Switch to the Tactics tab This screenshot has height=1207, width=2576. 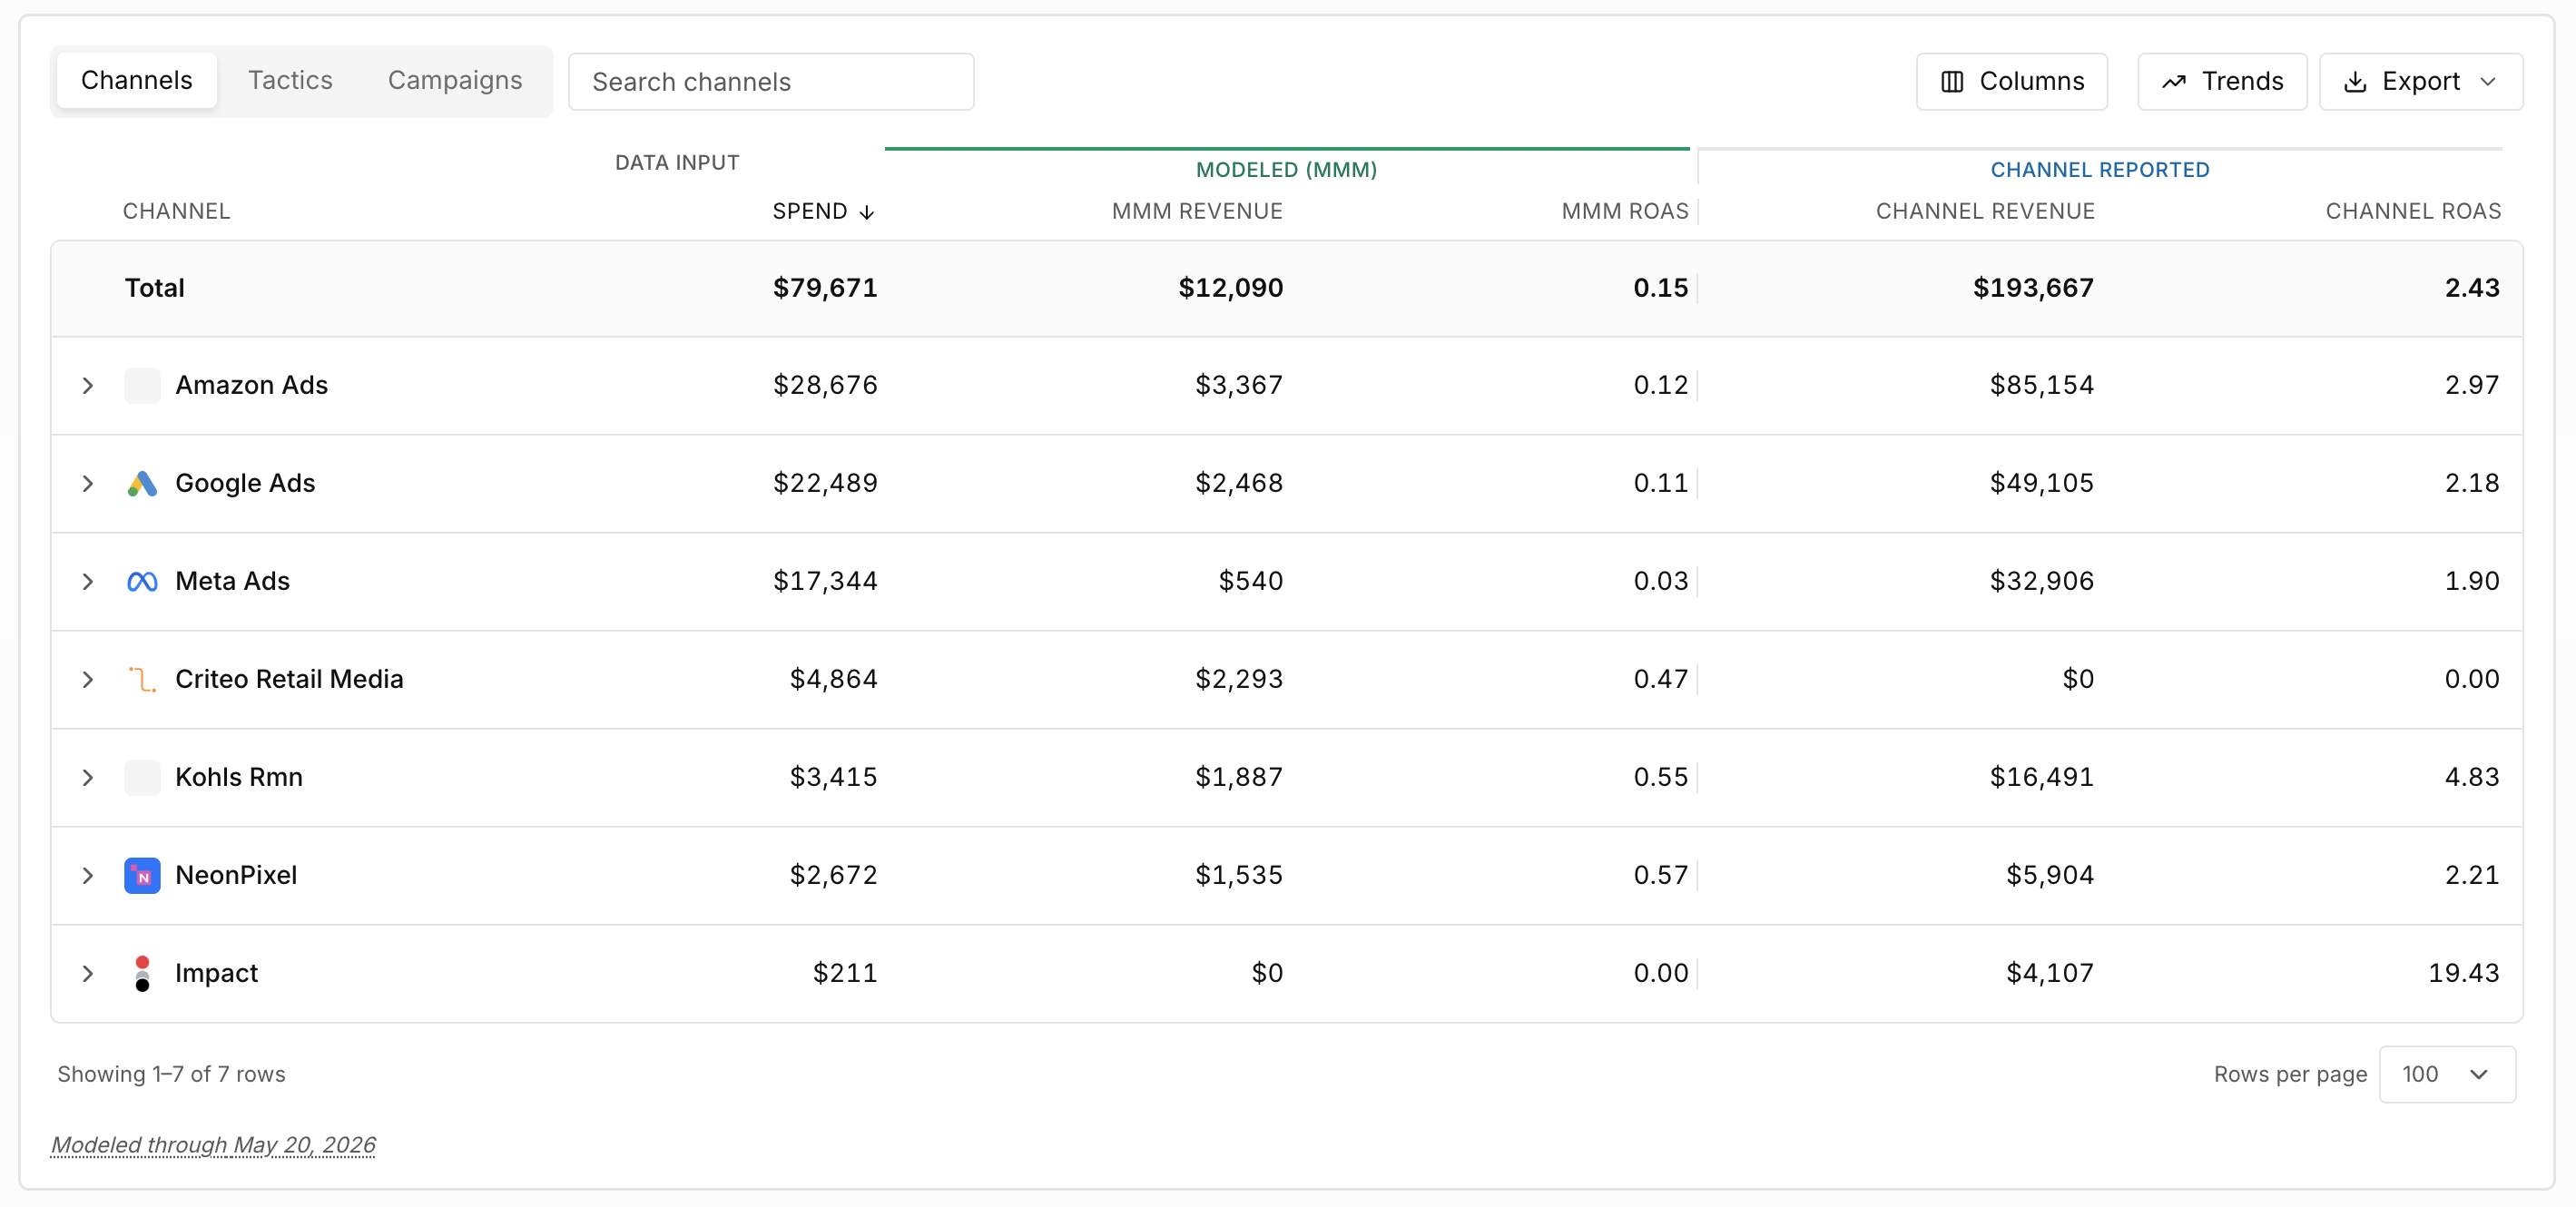290,81
